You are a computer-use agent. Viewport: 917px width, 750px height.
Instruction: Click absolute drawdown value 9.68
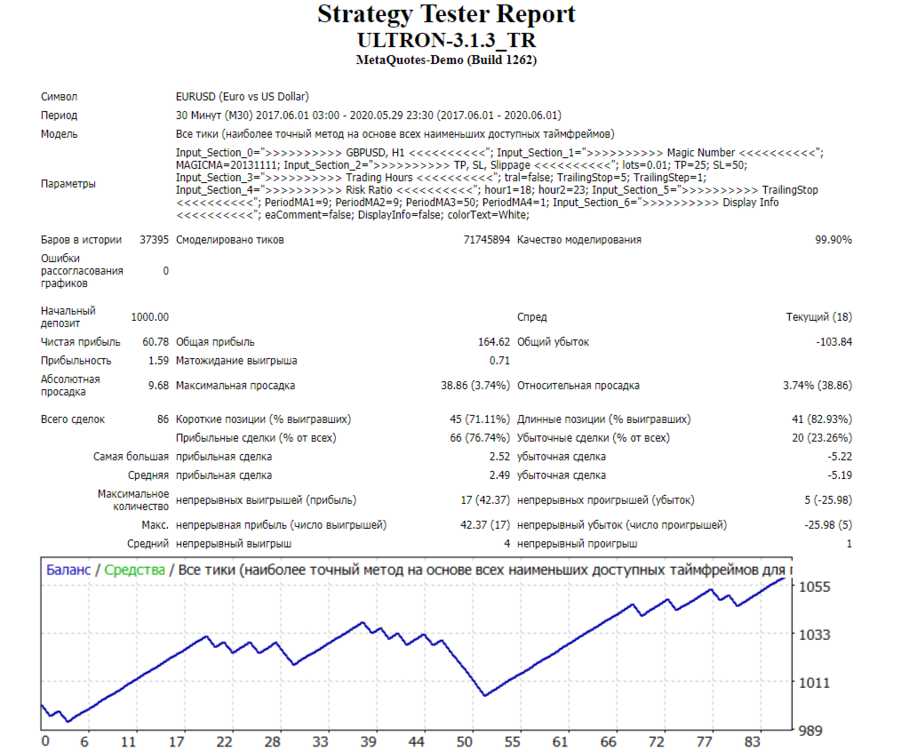click(x=158, y=386)
